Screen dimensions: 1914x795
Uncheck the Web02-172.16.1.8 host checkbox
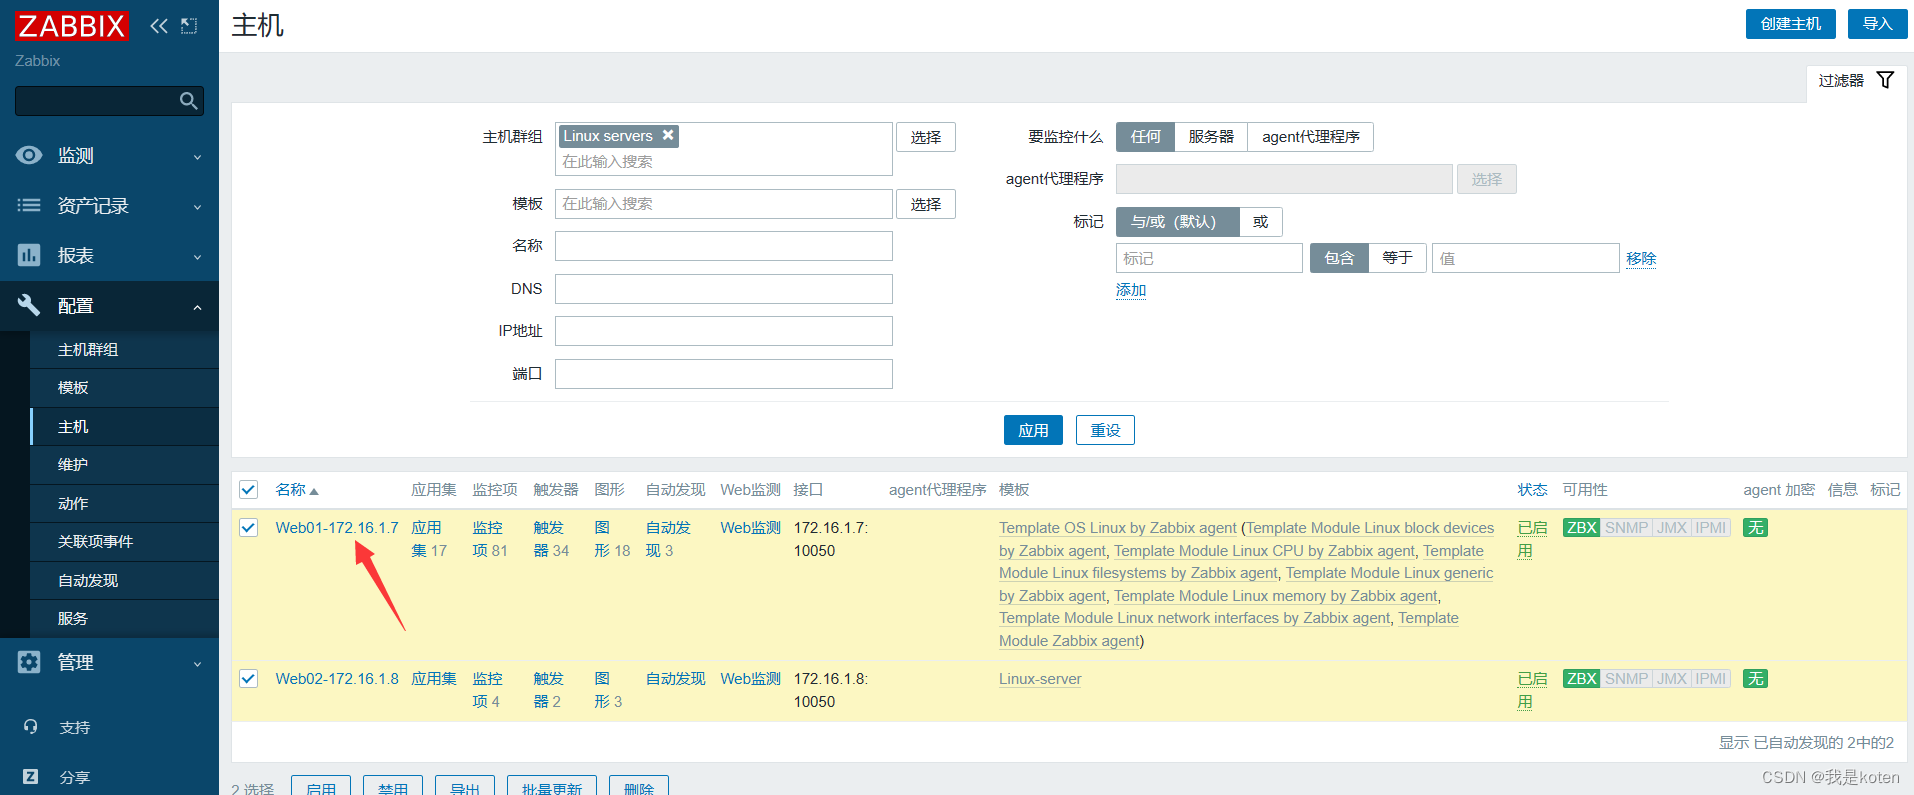click(249, 679)
